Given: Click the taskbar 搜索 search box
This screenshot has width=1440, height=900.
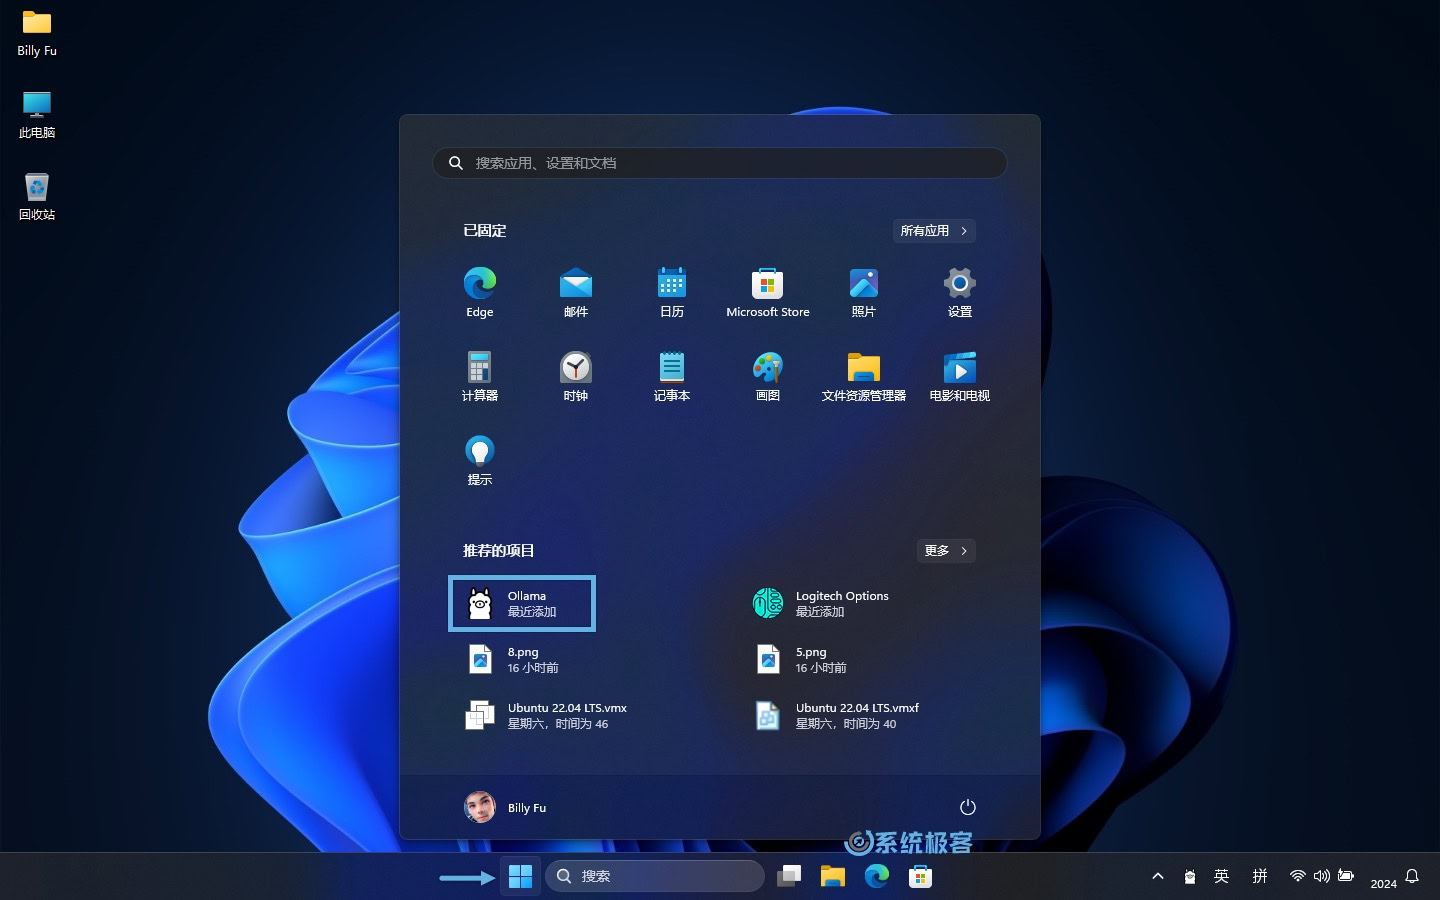Looking at the screenshot, I should [x=655, y=876].
